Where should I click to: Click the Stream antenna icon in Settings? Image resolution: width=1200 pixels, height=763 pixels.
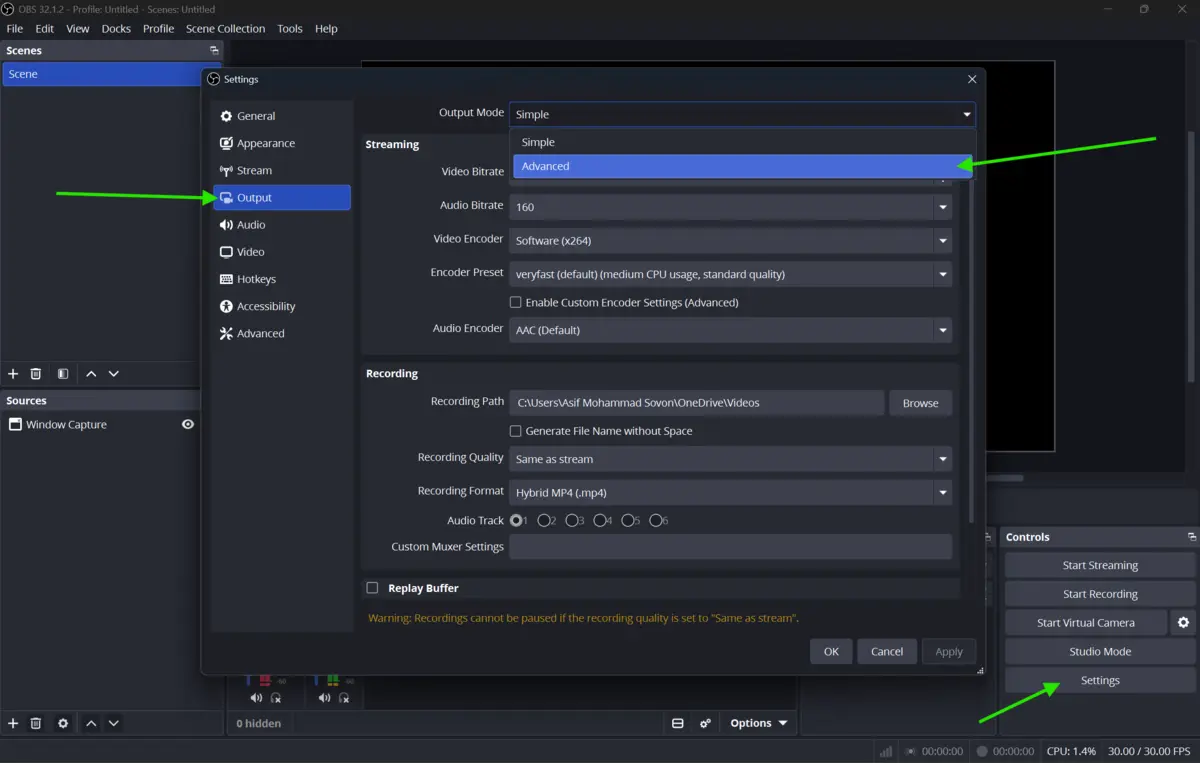[226, 170]
